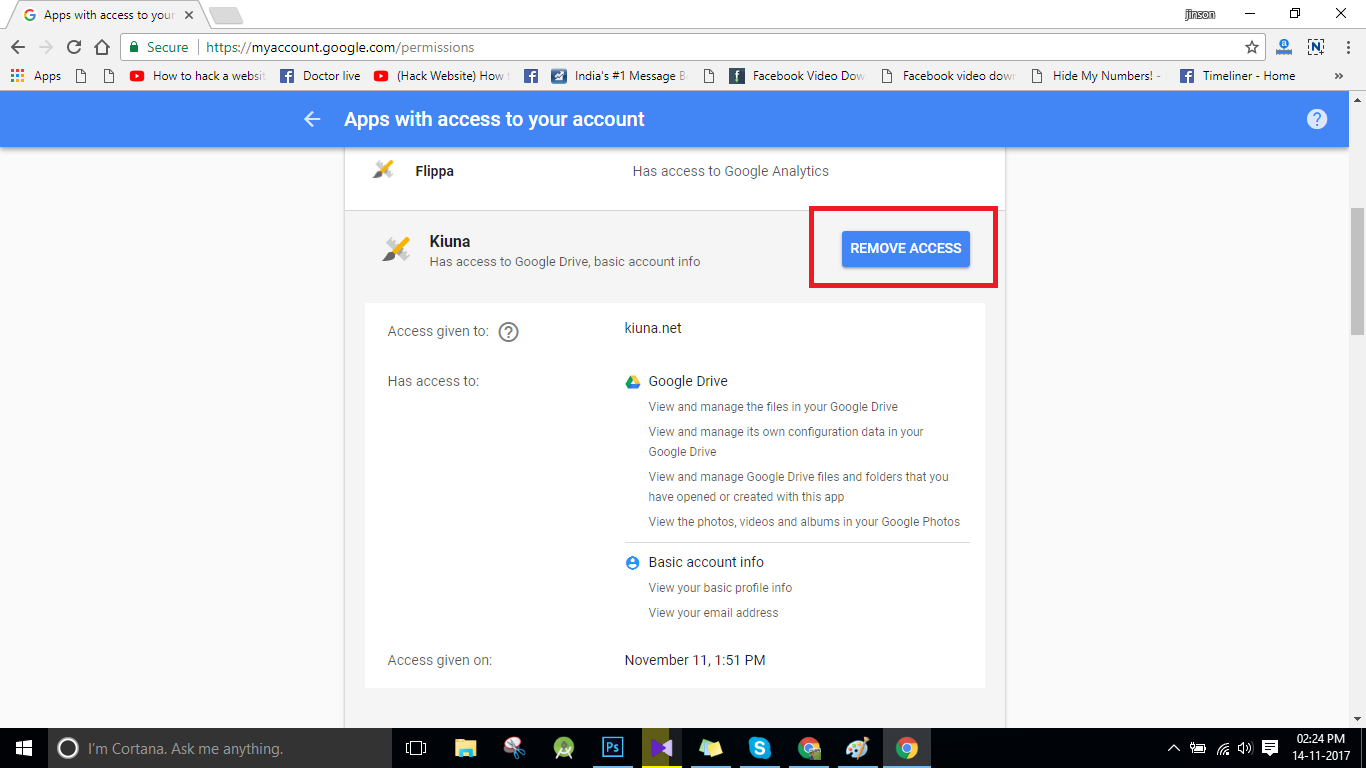
Task: Click the address bar URL
Action: [x=340, y=47]
